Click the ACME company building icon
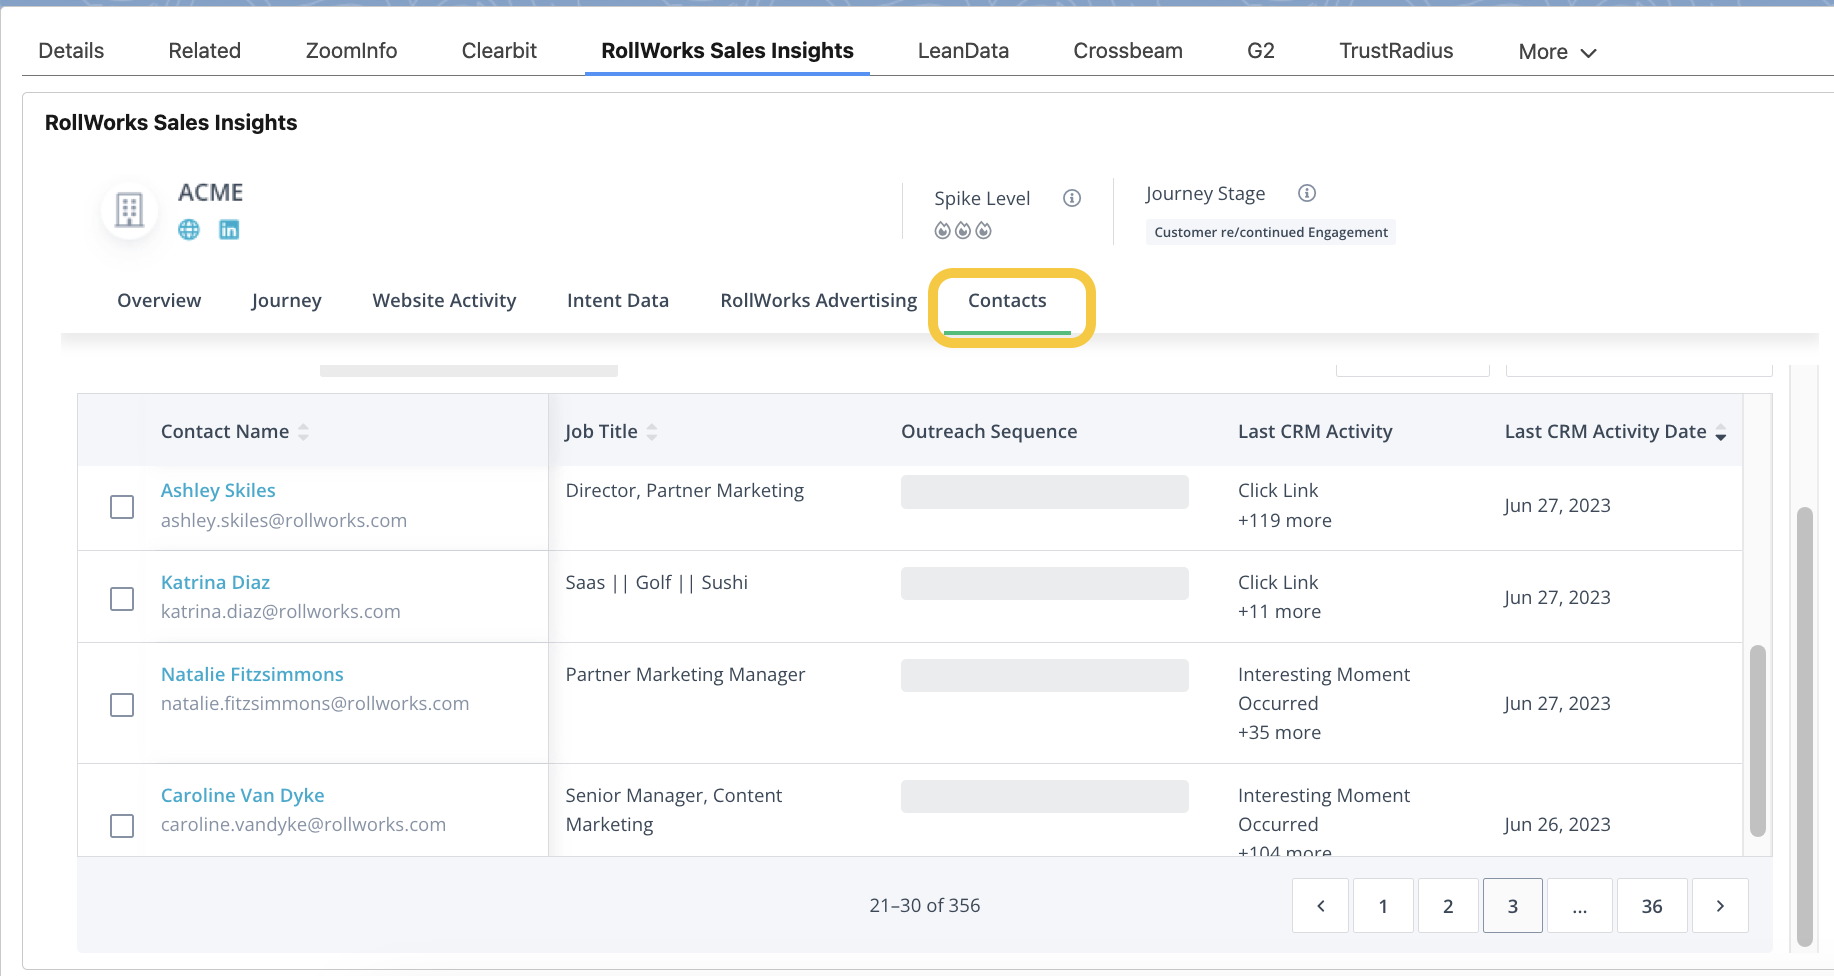1834x976 pixels. pos(130,210)
